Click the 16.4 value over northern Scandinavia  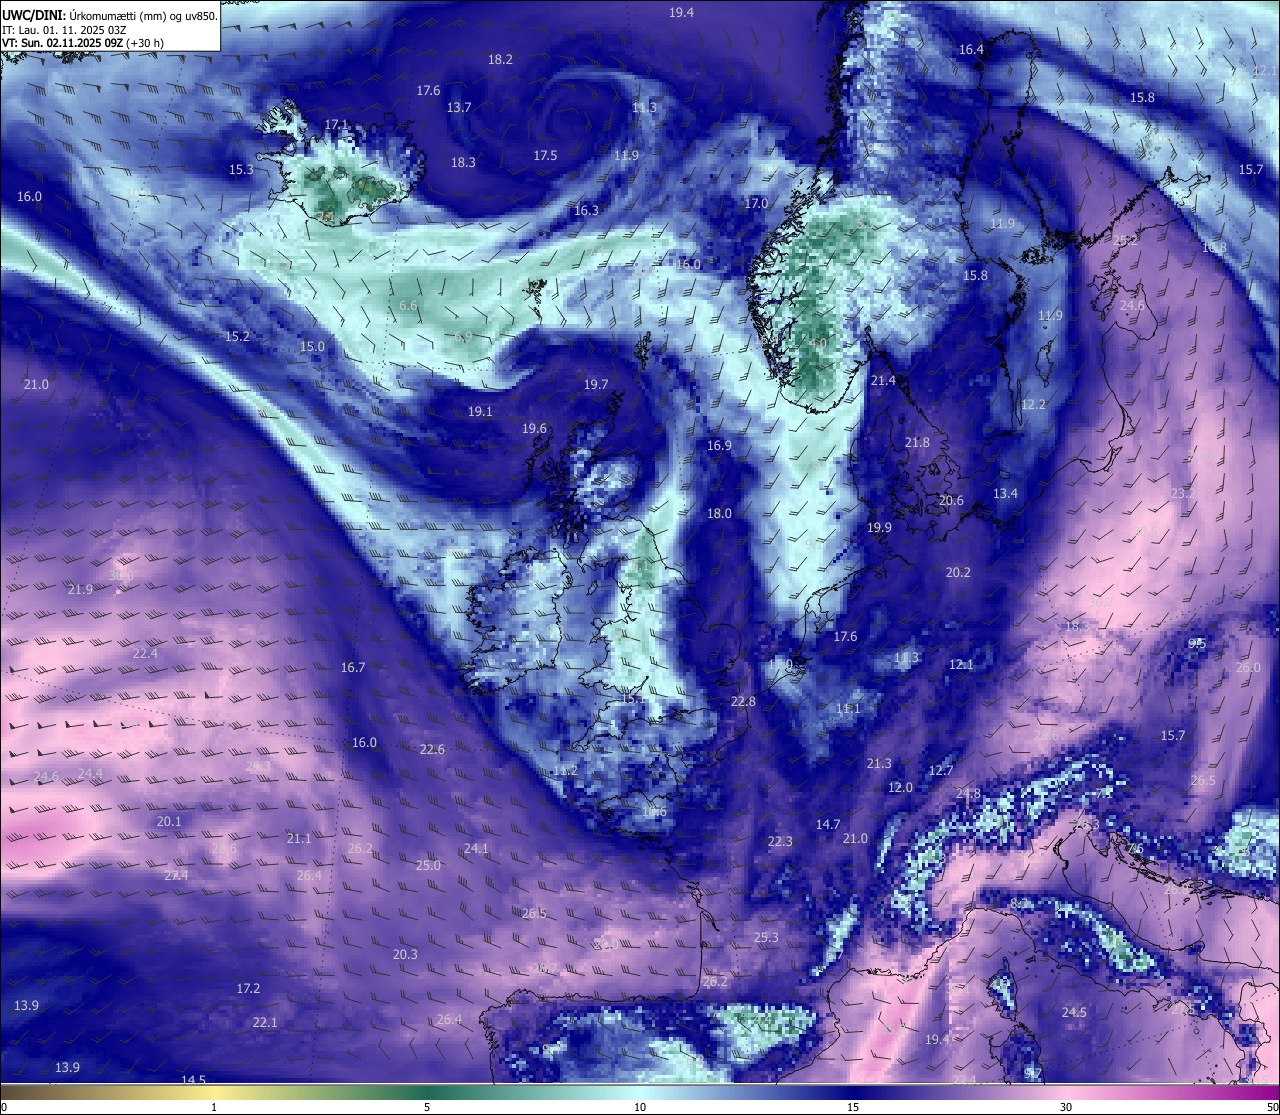(971, 49)
